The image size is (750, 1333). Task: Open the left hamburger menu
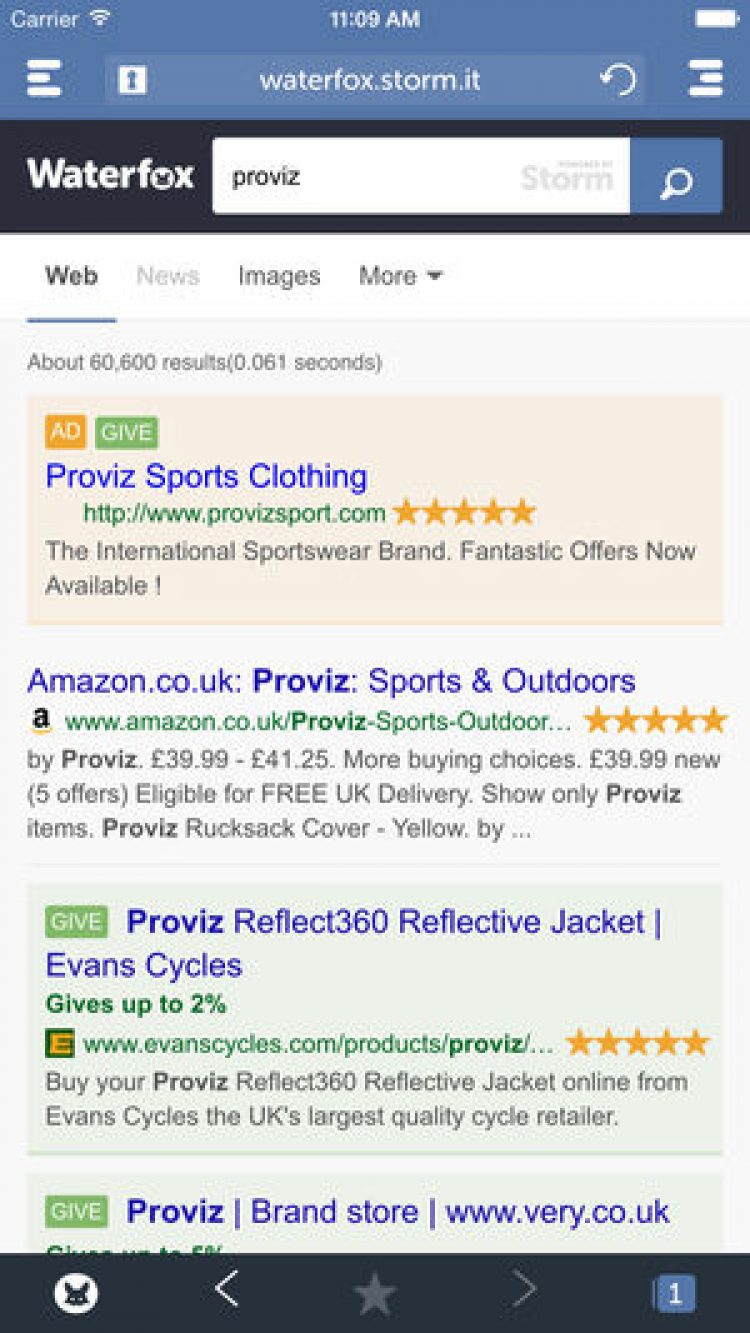(x=44, y=78)
